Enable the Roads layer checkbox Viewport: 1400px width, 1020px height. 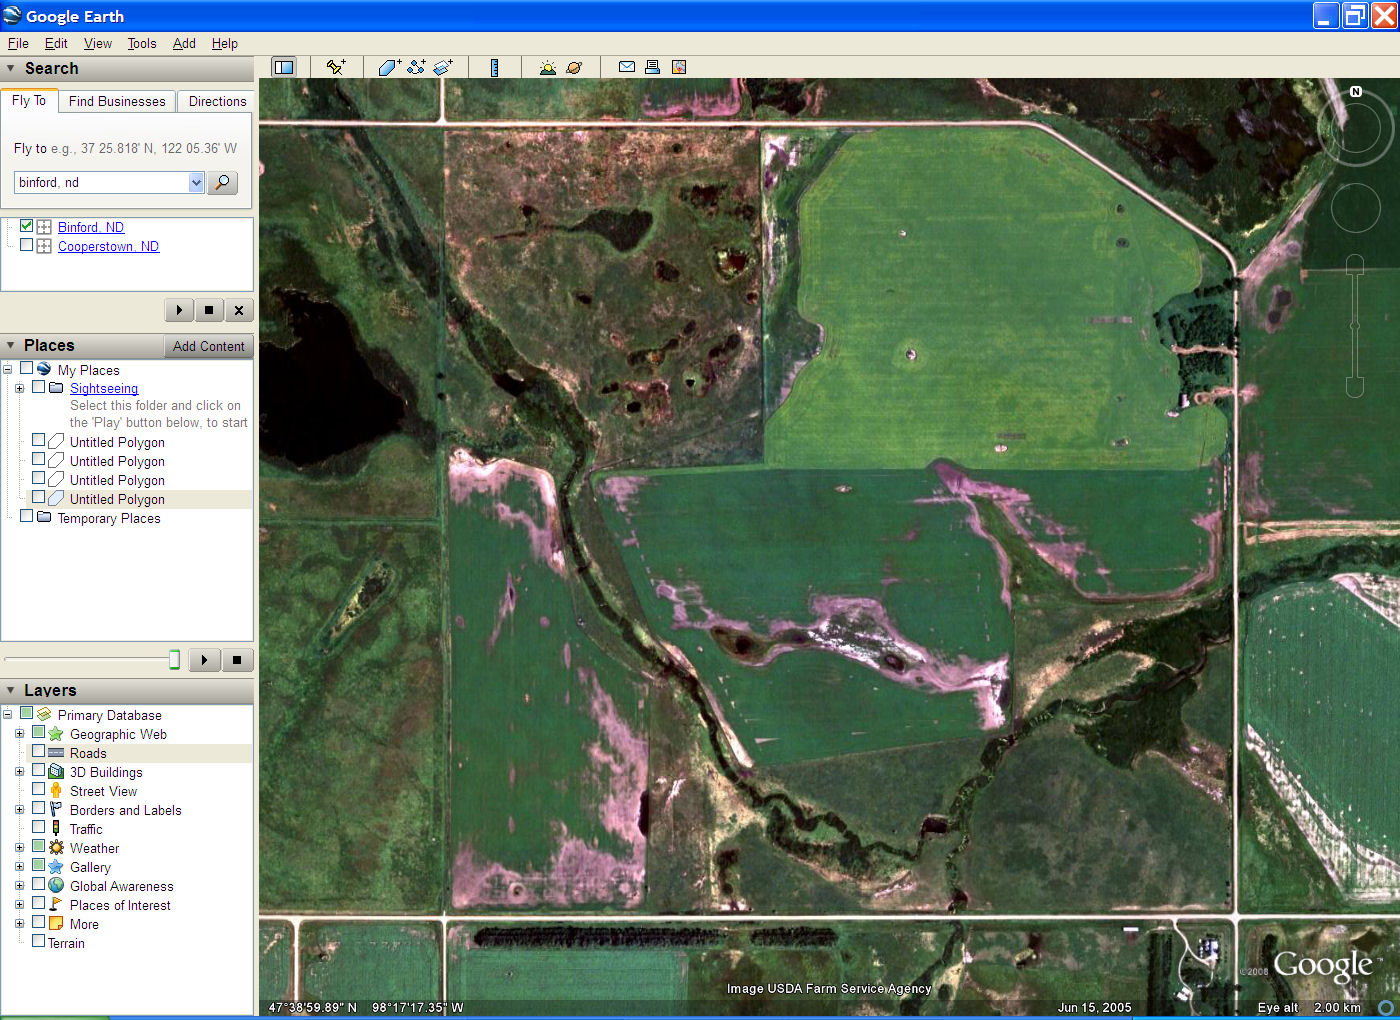(38, 751)
